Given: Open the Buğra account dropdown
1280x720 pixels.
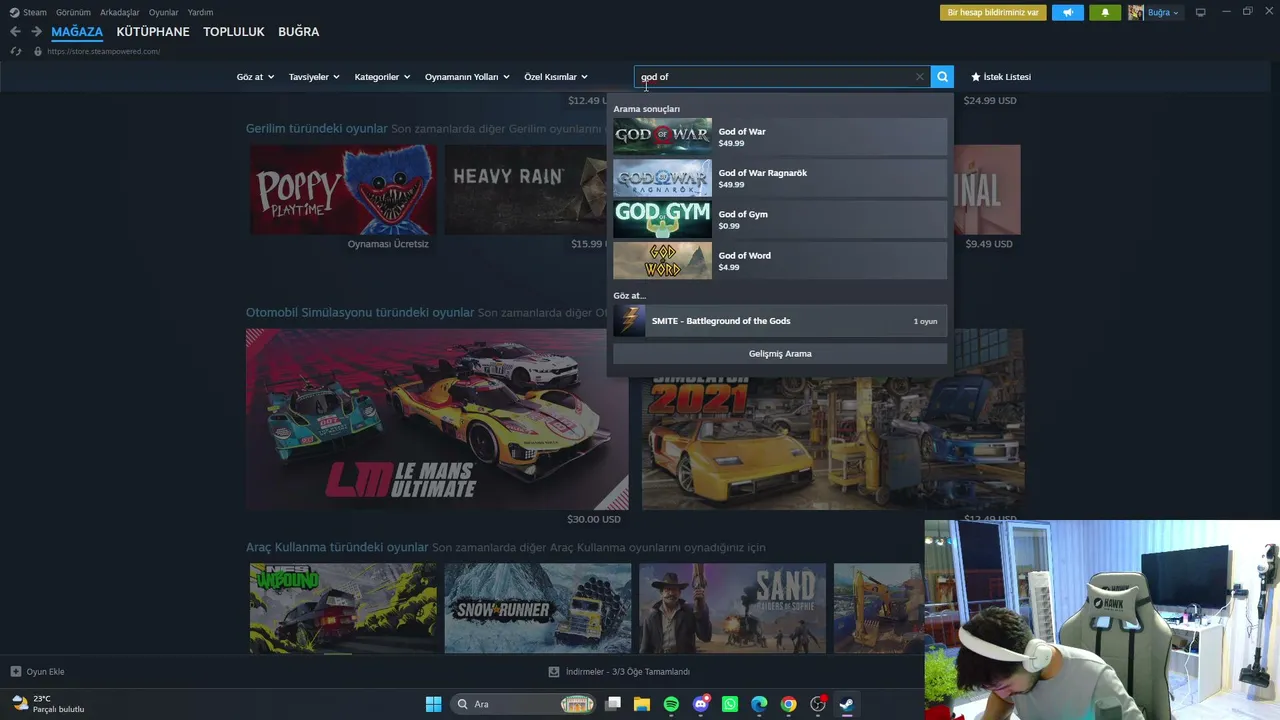Looking at the screenshot, I should 1163,13.
